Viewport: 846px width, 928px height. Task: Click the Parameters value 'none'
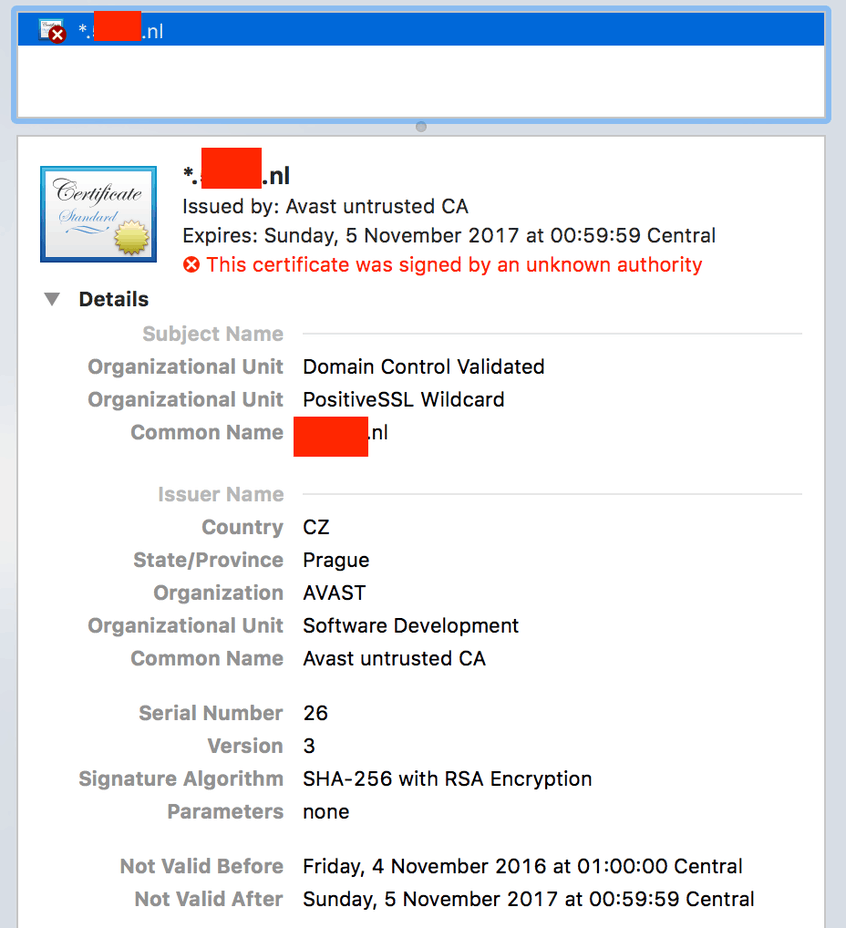(x=326, y=812)
